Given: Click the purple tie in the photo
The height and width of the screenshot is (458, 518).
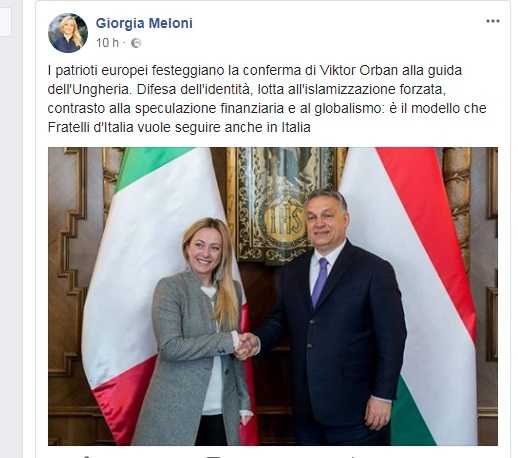Looking at the screenshot, I should point(320,282).
